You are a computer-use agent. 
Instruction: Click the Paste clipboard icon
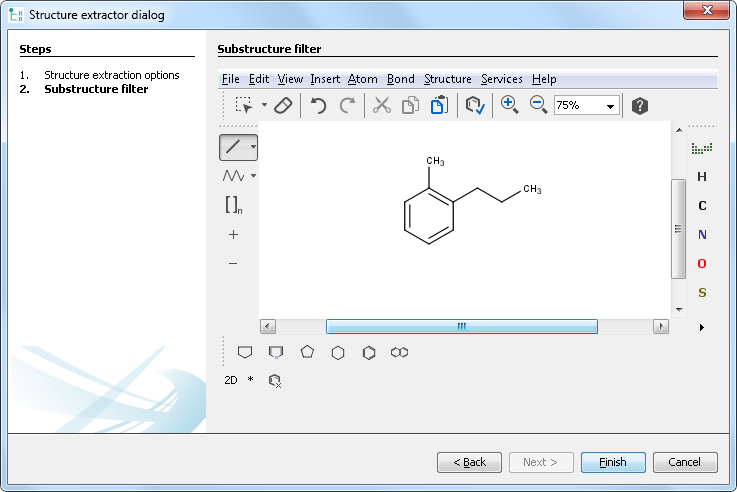[x=438, y=105]
